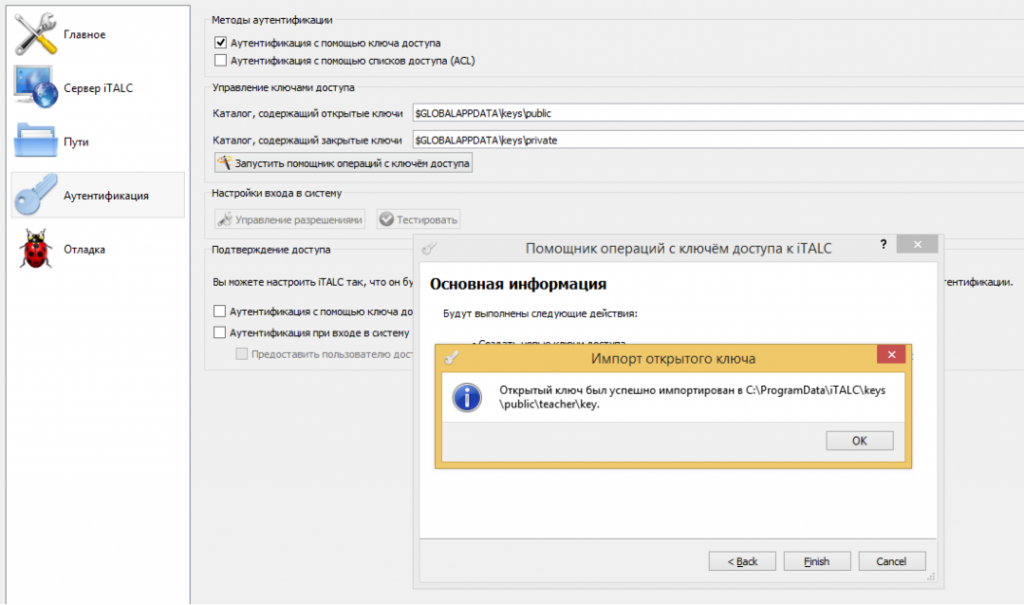This screenshot has height=605, width=1024.
Task: Open Управление разрешениями button
Action: pos(290,220)
